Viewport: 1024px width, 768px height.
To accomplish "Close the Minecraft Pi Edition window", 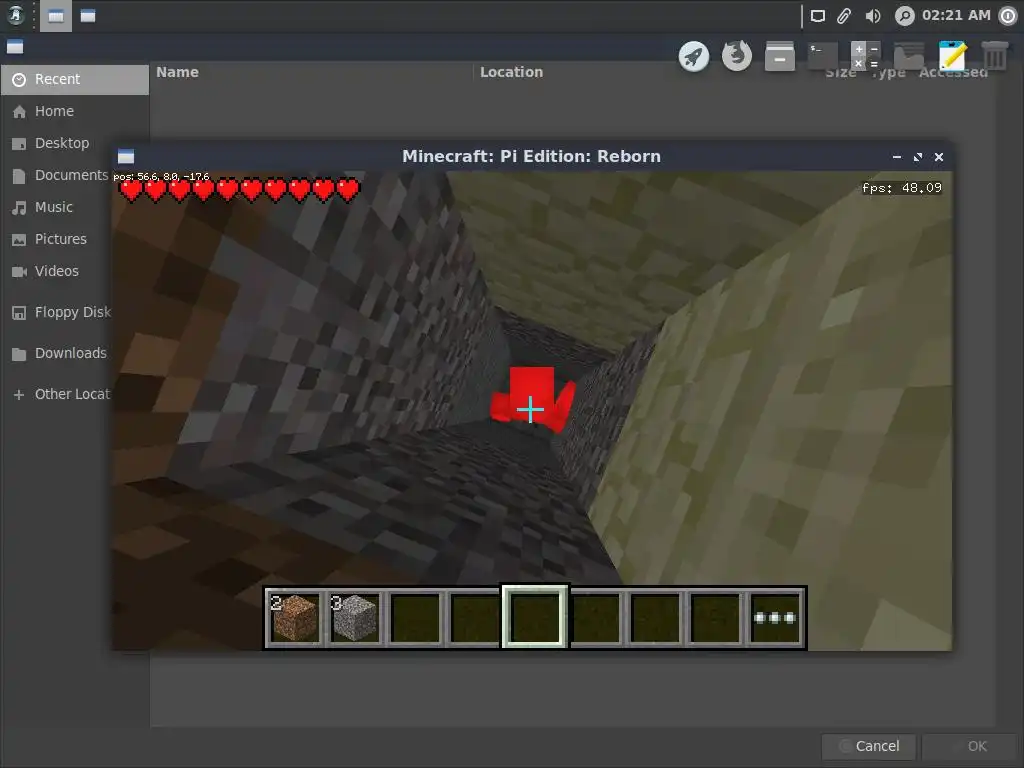I will 939,157.
